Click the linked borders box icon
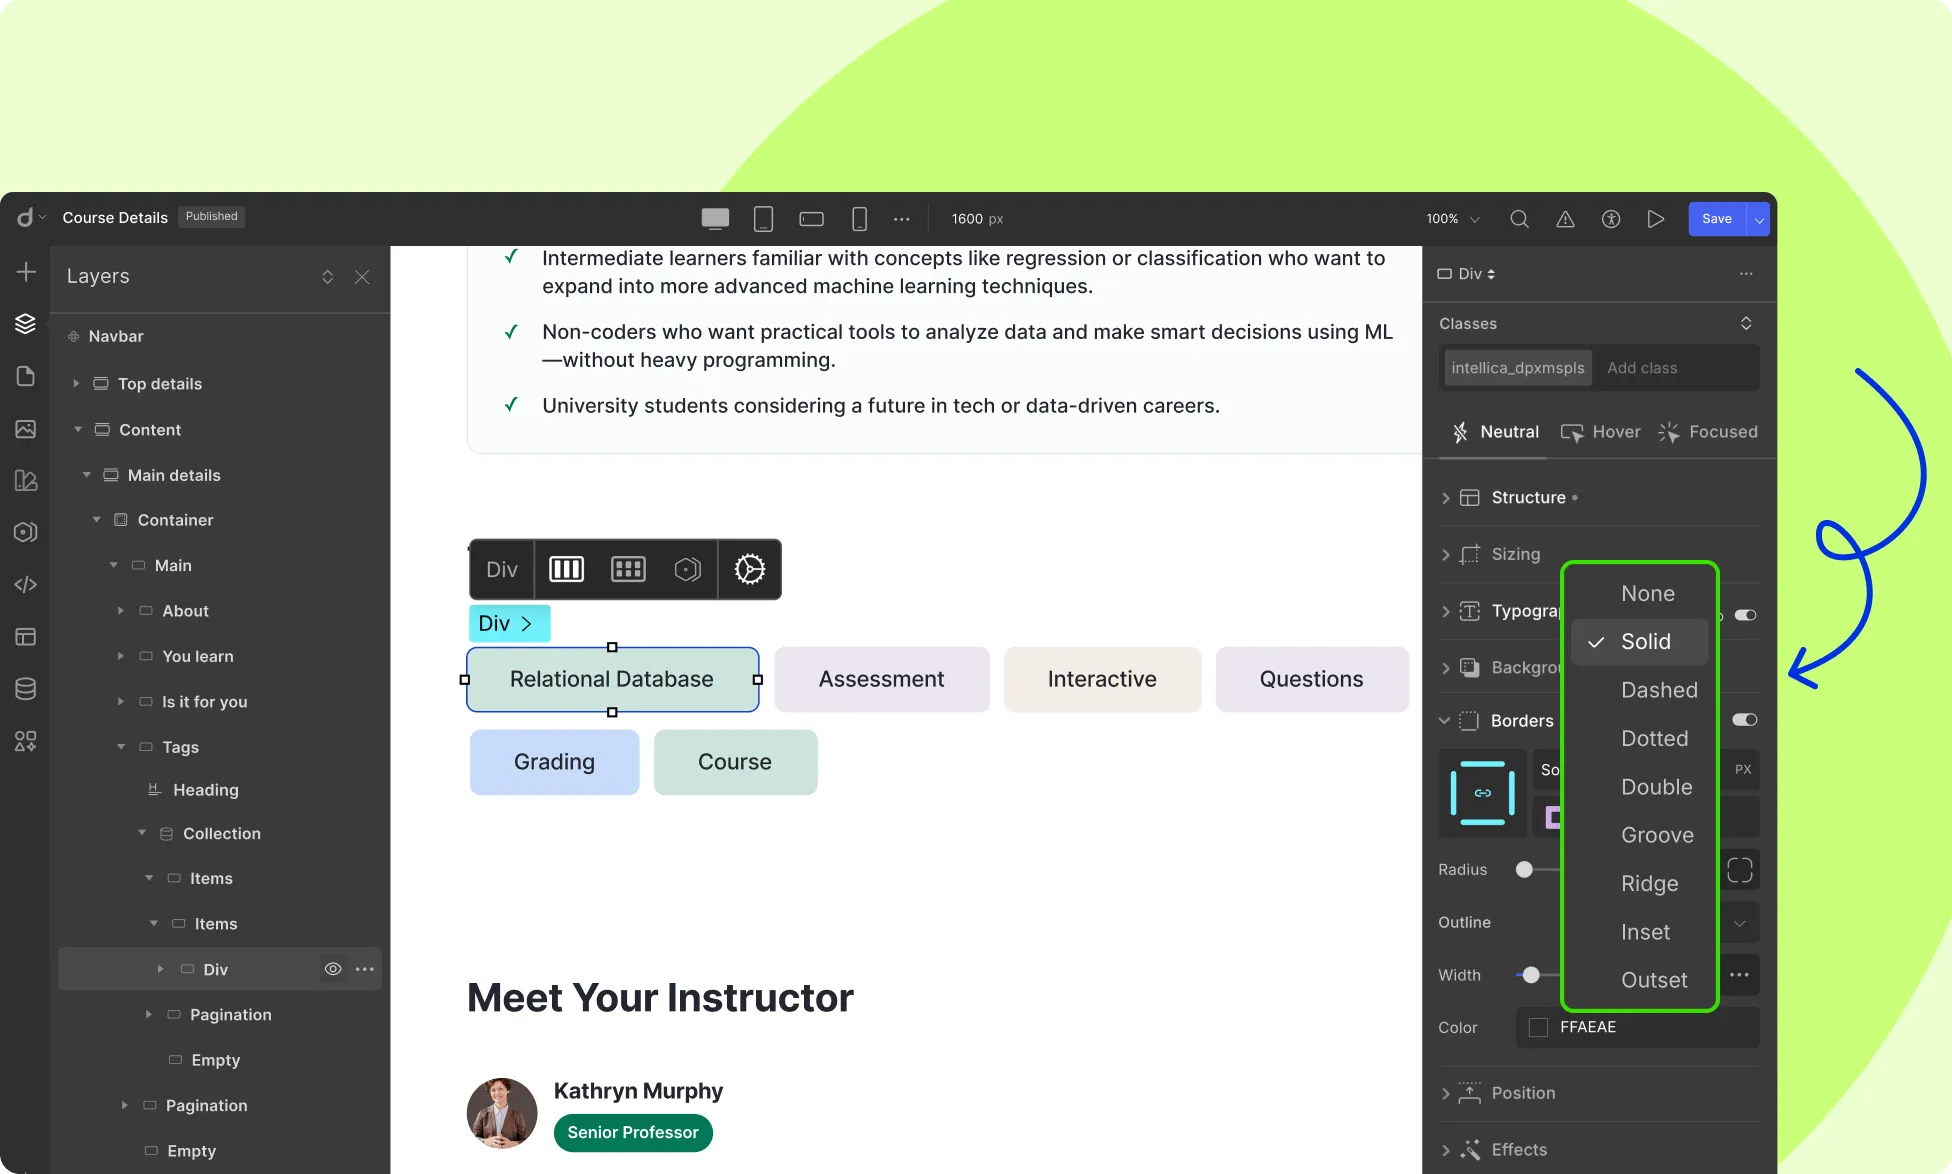1952x1174 pixels. [x=1483, y=793]
